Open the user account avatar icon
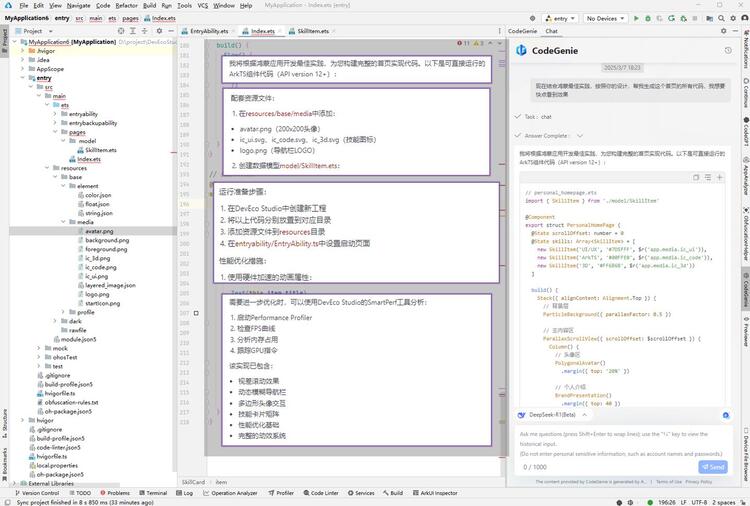Screen dimensions: 750x506 745,18
